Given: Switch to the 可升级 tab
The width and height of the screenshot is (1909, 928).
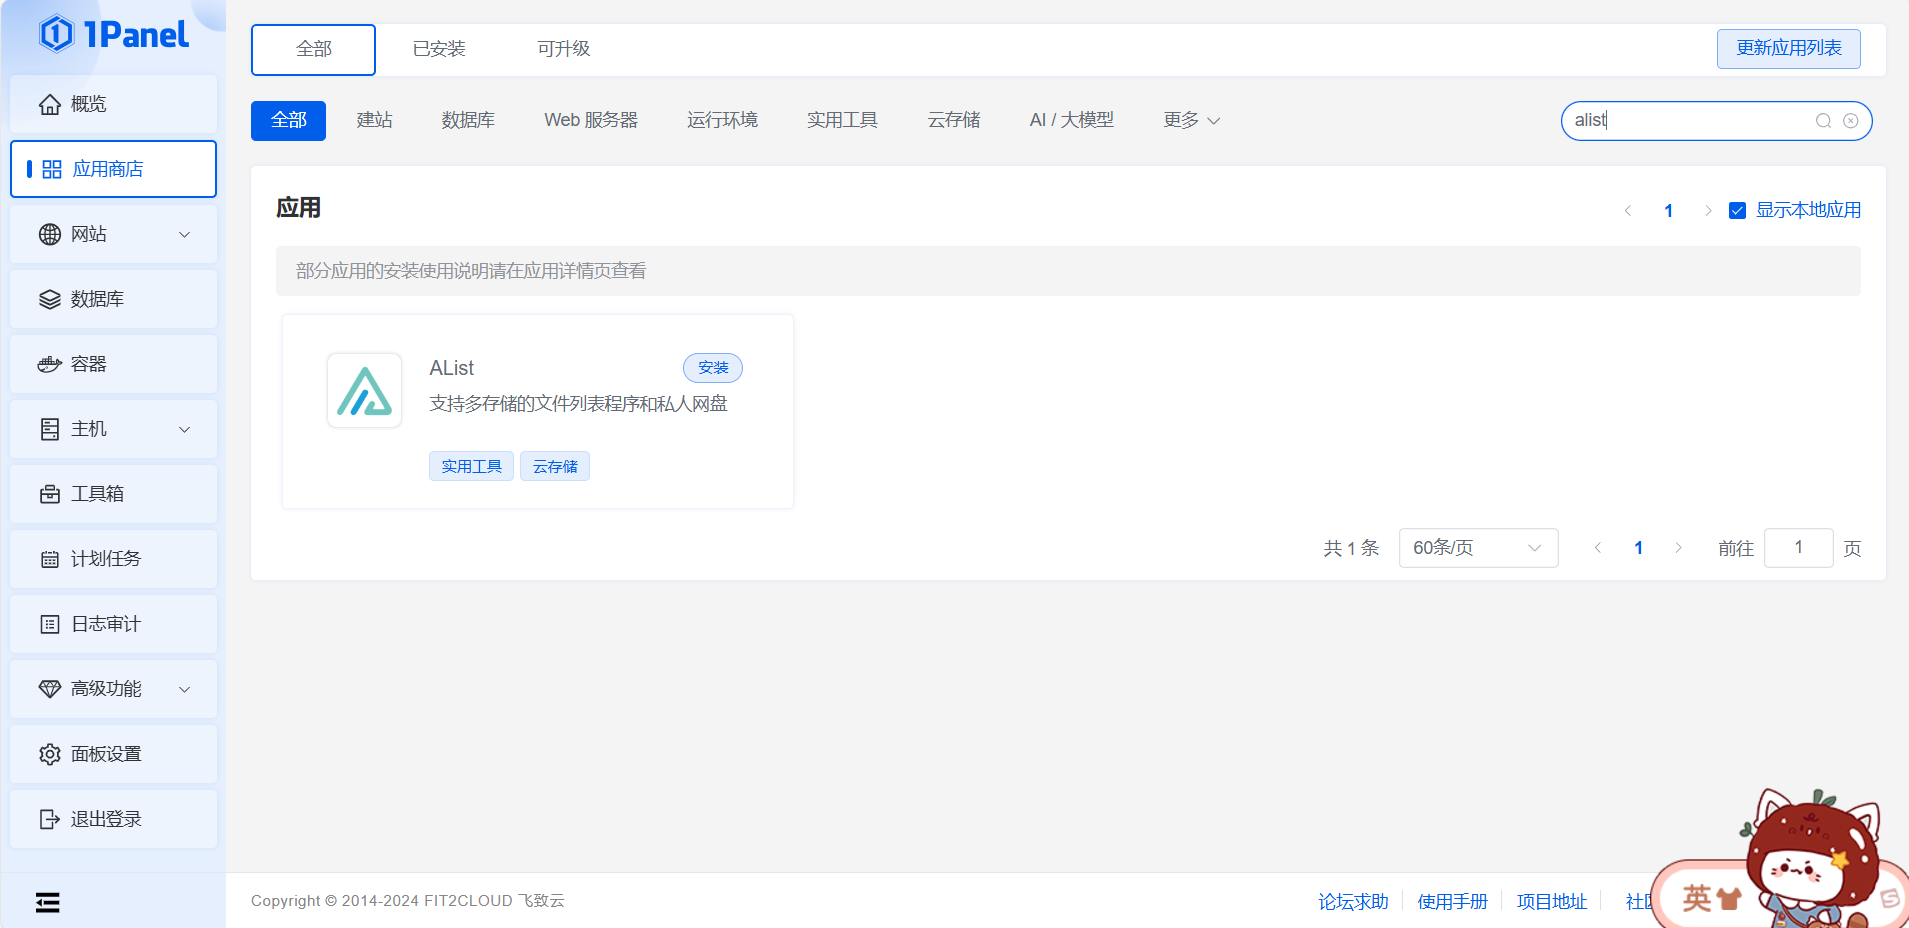Looking at the screenshot, I should click(564, 50).
